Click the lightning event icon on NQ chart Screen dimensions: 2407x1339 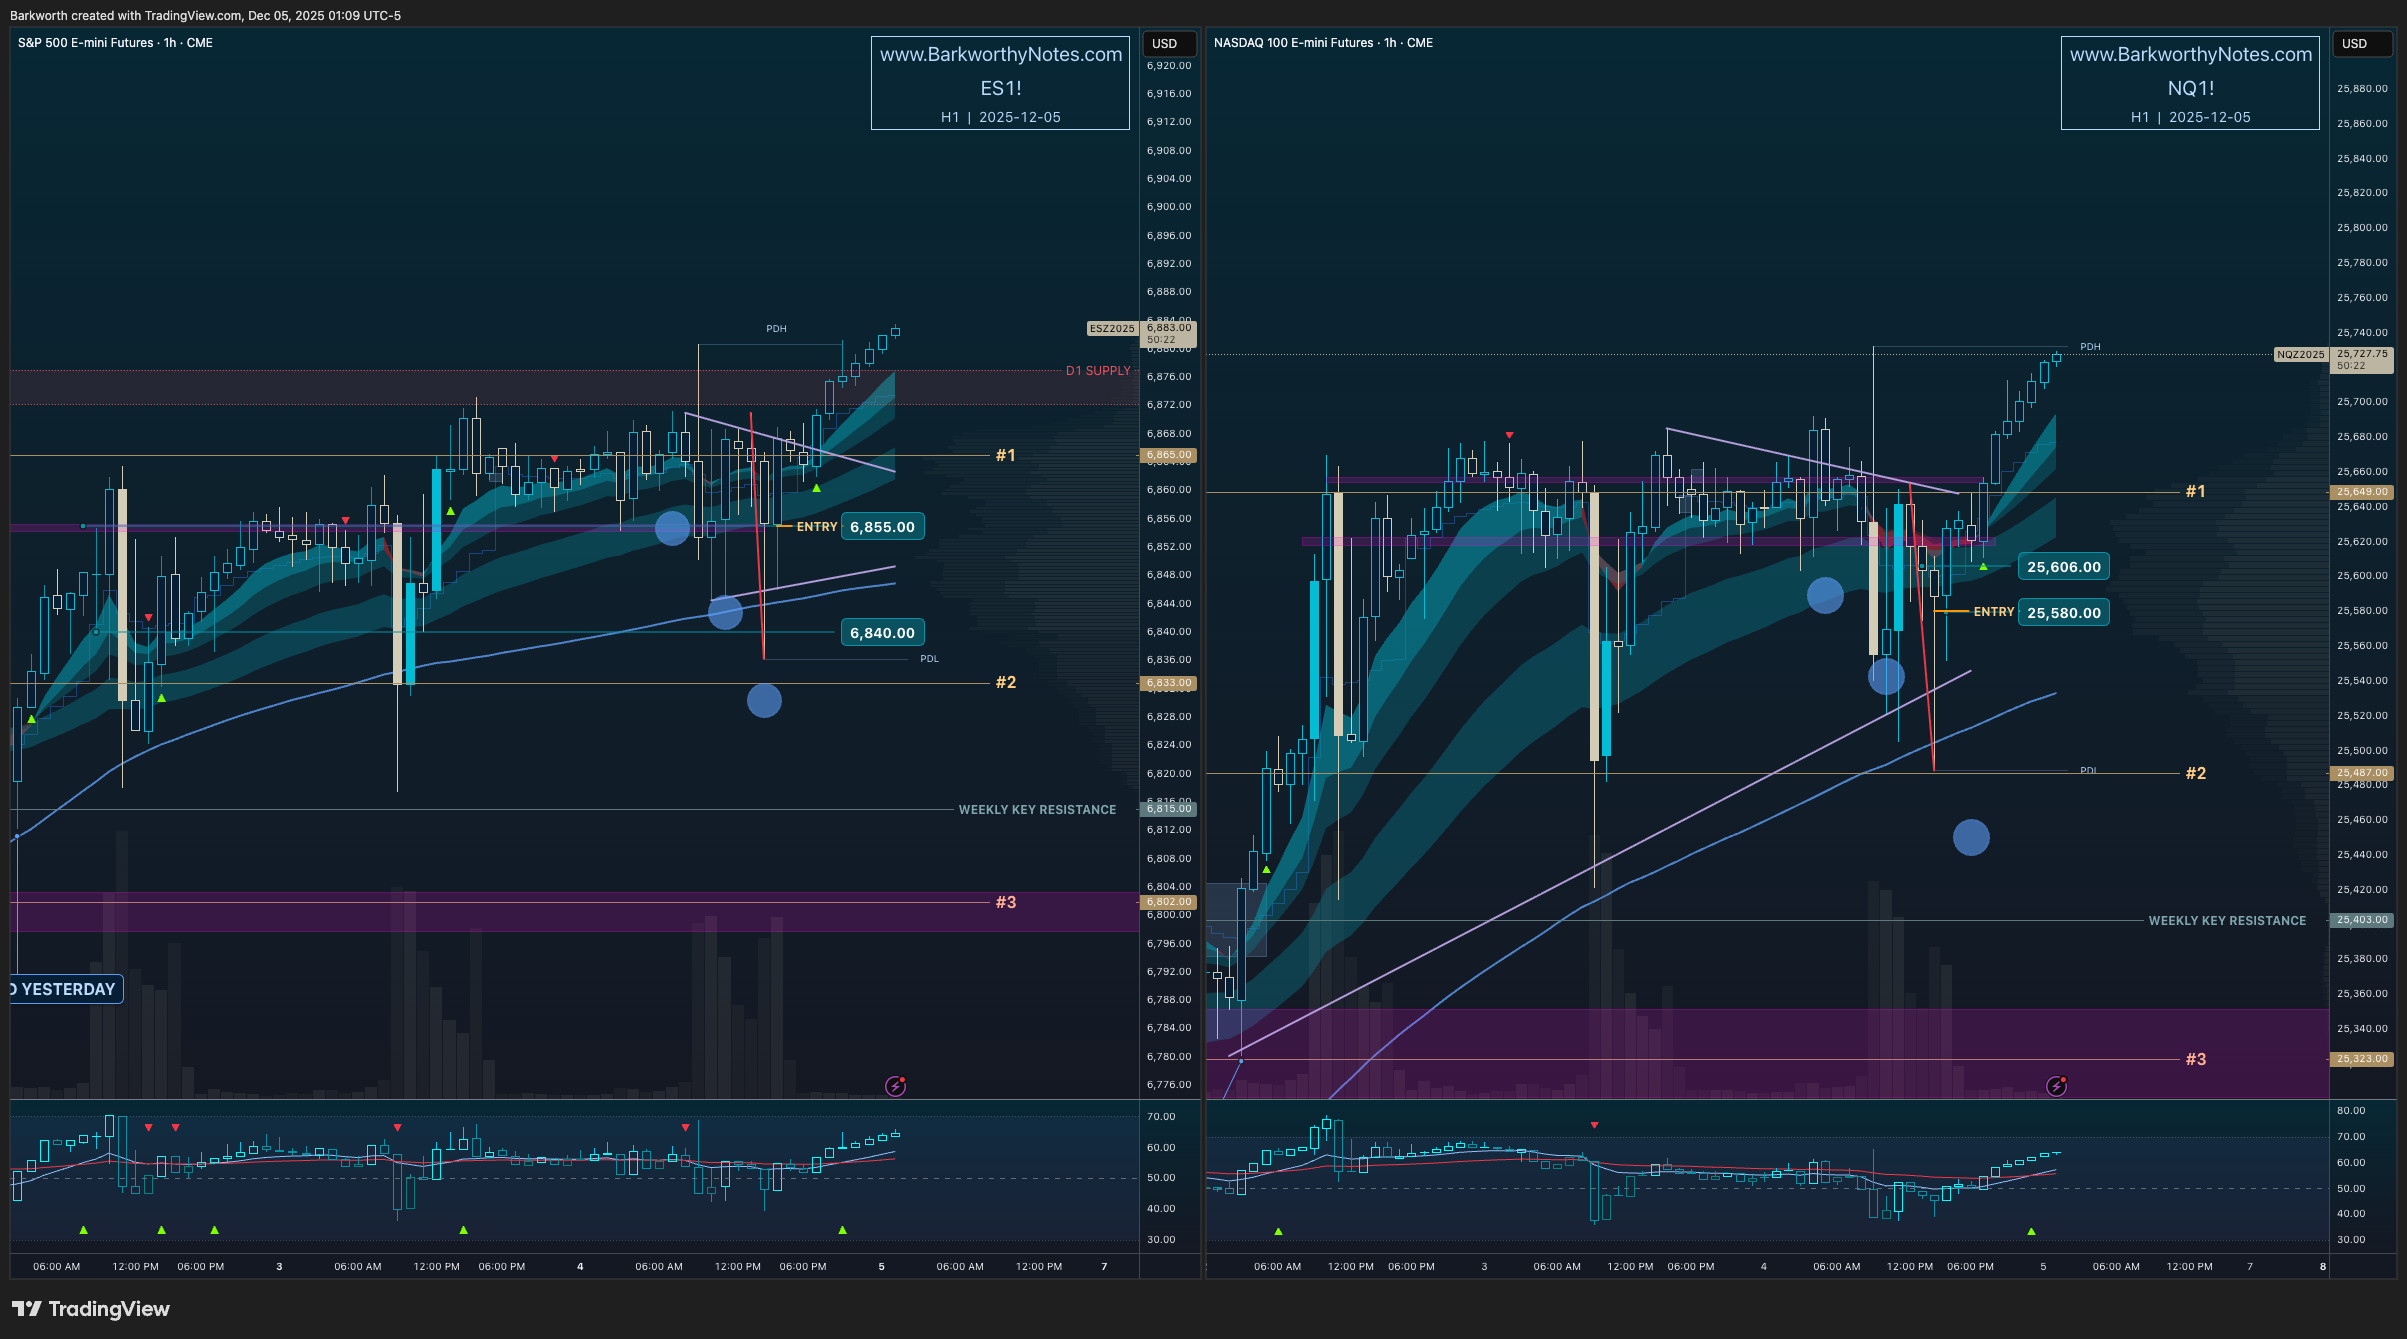[x=2056, y=1086]
